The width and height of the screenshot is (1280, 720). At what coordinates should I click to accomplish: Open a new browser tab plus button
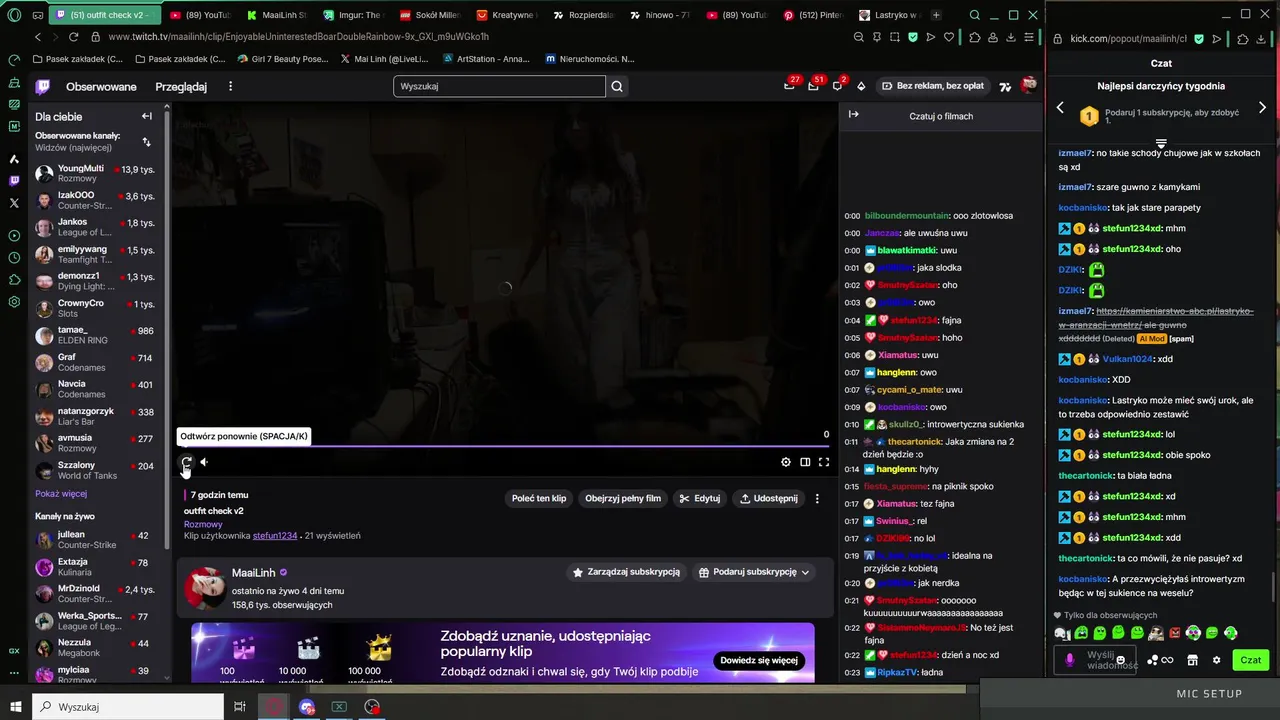pyautogui.click(x=936, y=15)
